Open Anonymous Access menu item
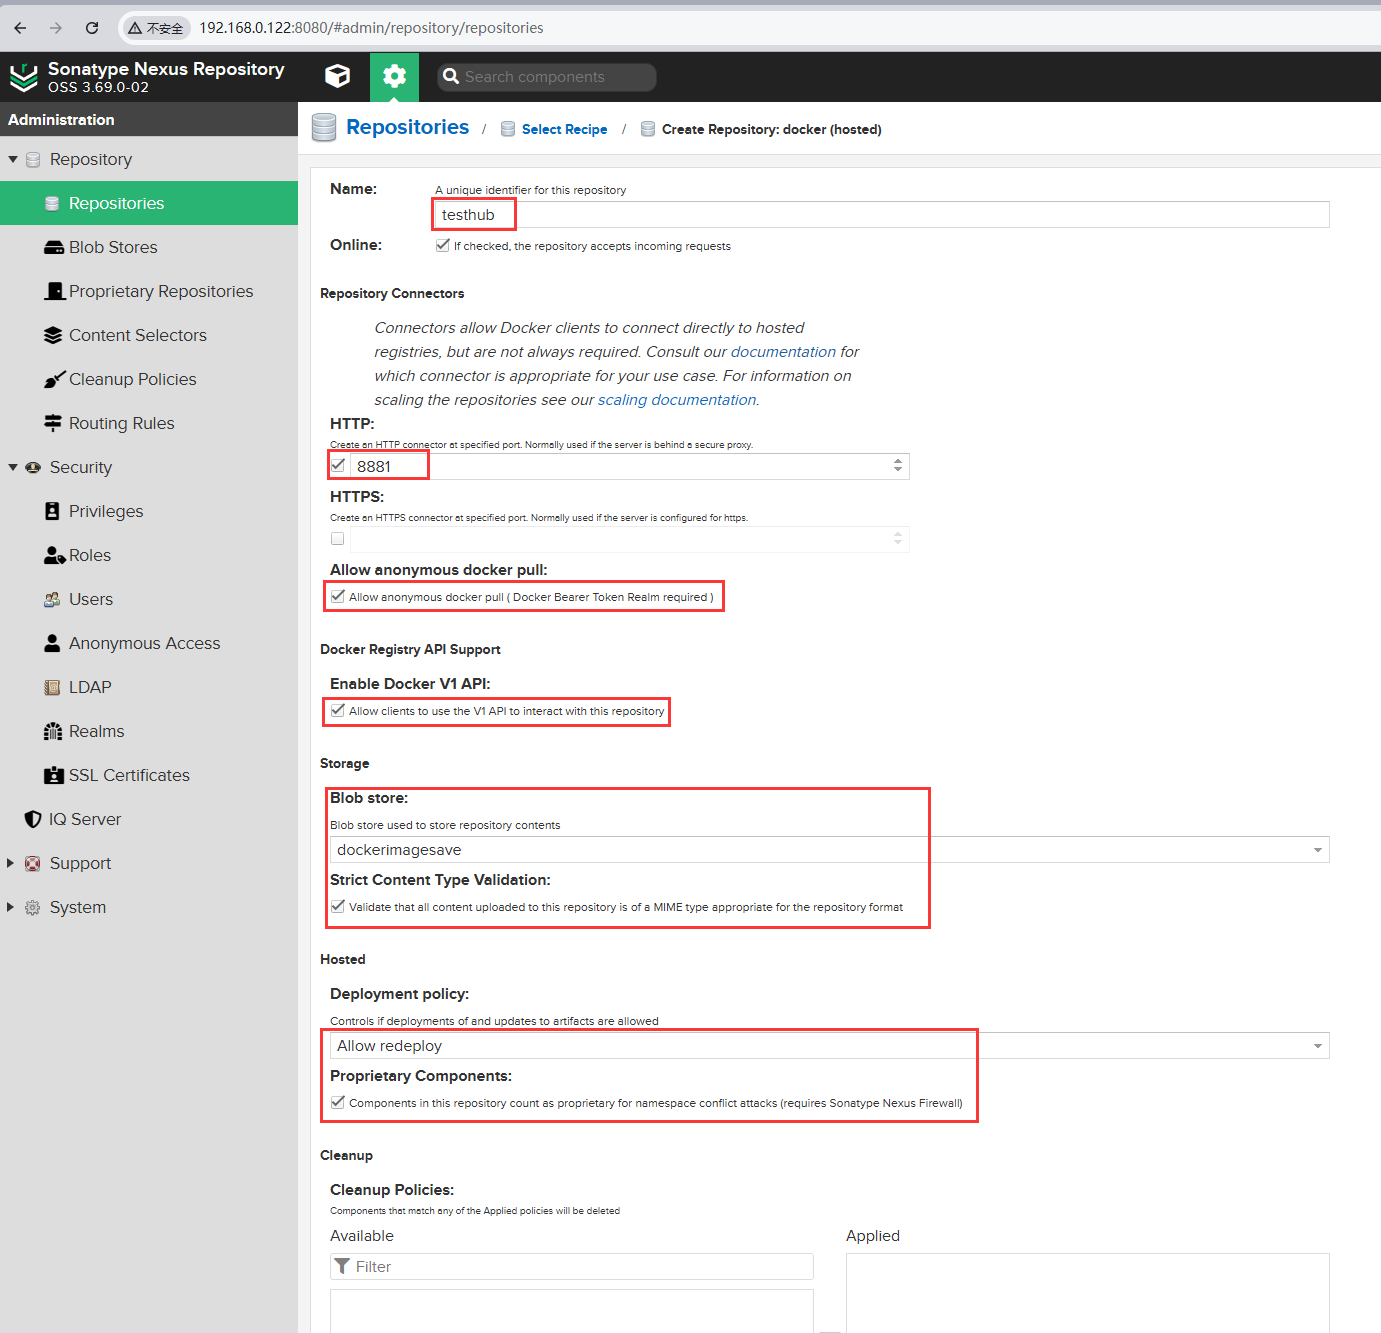Screen dimensions: 1381x1333 pos(149,643)
